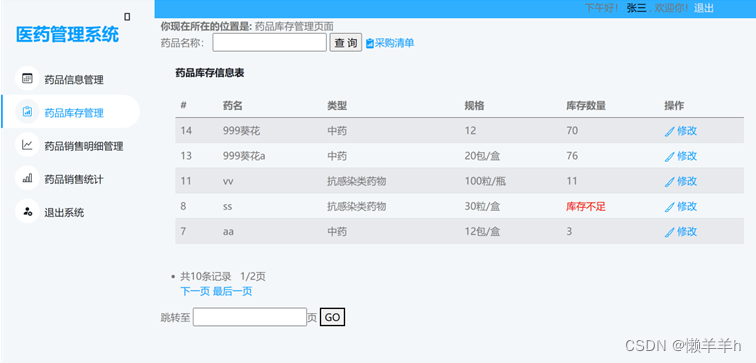The height and width of the screenshot is (363, 756).
Task: Click the pencil icon in the aa row
Action: point(669,232)
